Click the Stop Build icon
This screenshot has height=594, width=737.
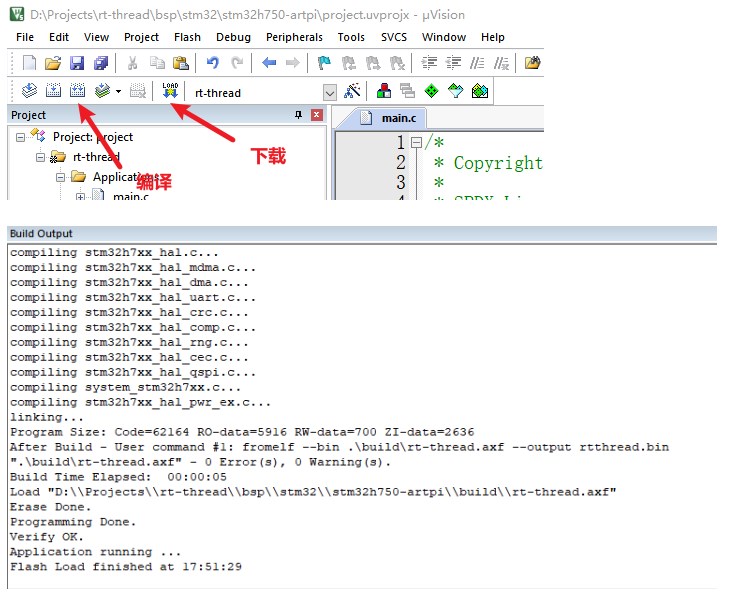138,90
